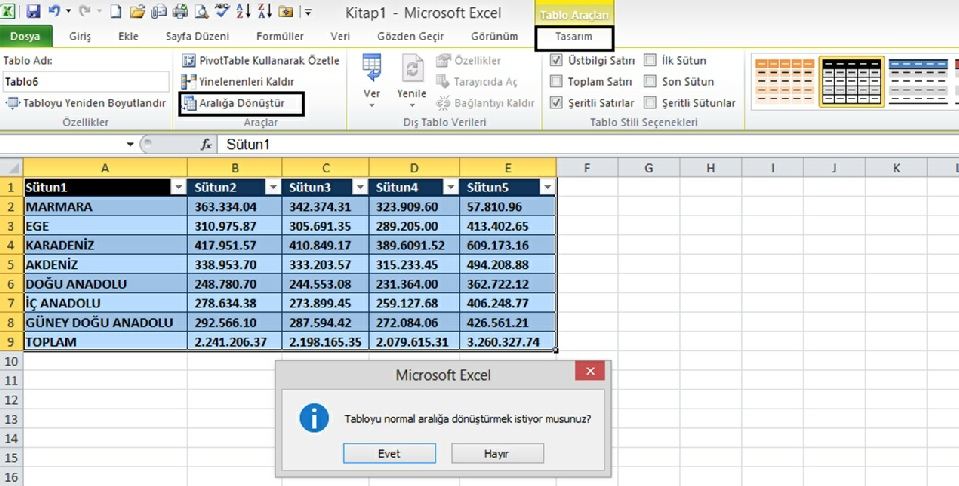Uncheck Üstbilgi Satırı checkbox

556,61
